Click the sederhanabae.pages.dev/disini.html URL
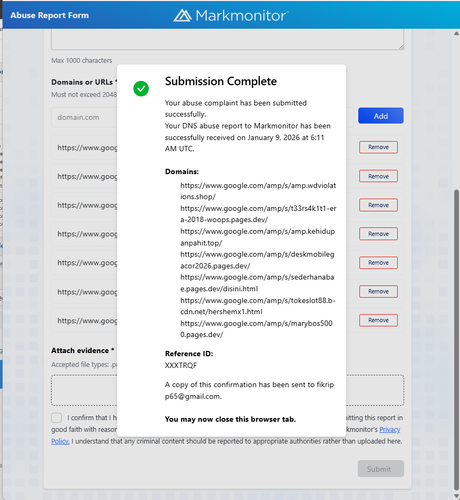460x500 pixels. (x=257, y=283)
